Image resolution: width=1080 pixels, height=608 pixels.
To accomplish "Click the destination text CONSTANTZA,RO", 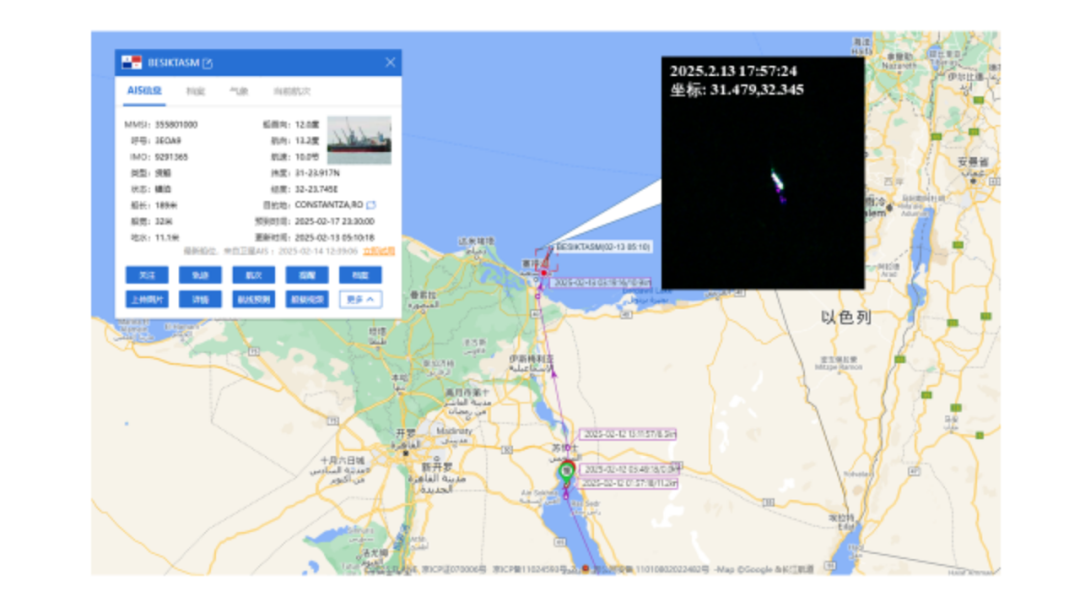I will pos(329,205).
